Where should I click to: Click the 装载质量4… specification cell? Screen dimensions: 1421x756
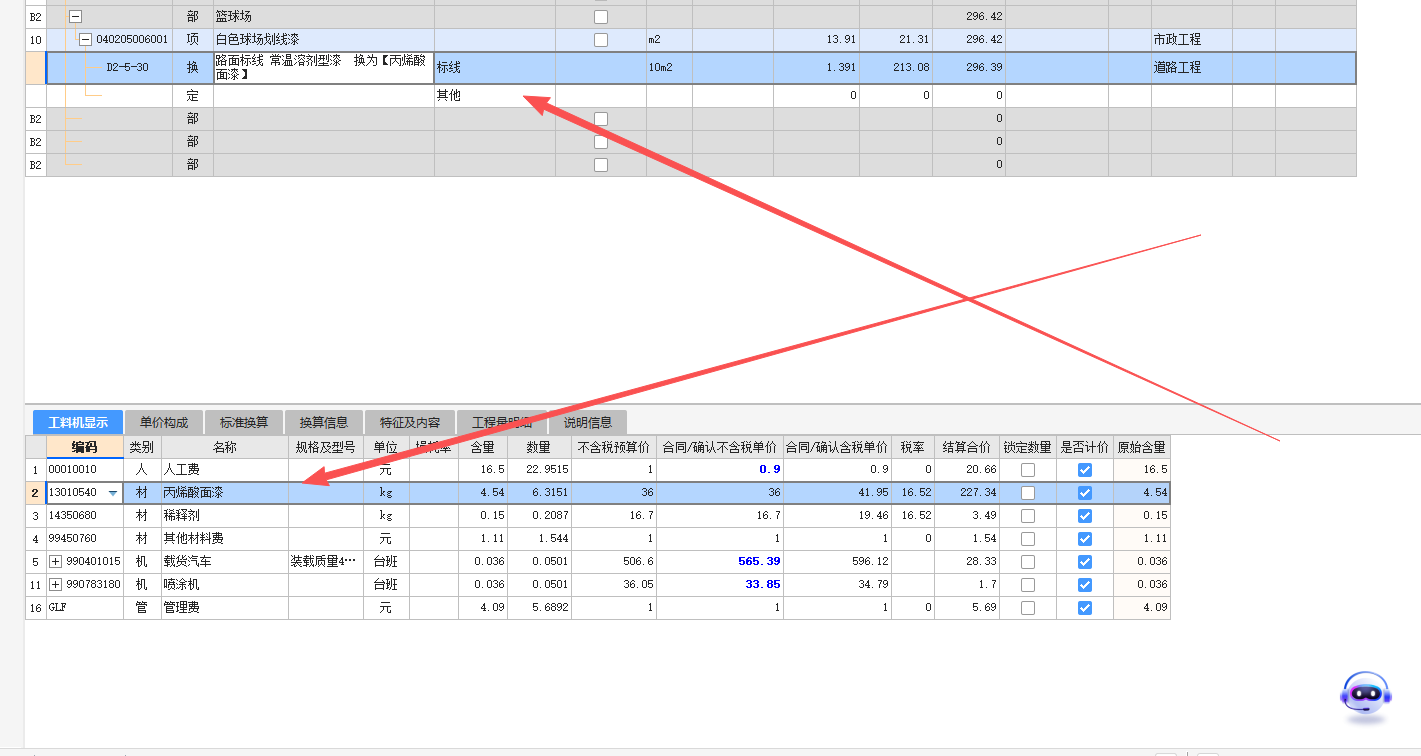pos(325,562)
